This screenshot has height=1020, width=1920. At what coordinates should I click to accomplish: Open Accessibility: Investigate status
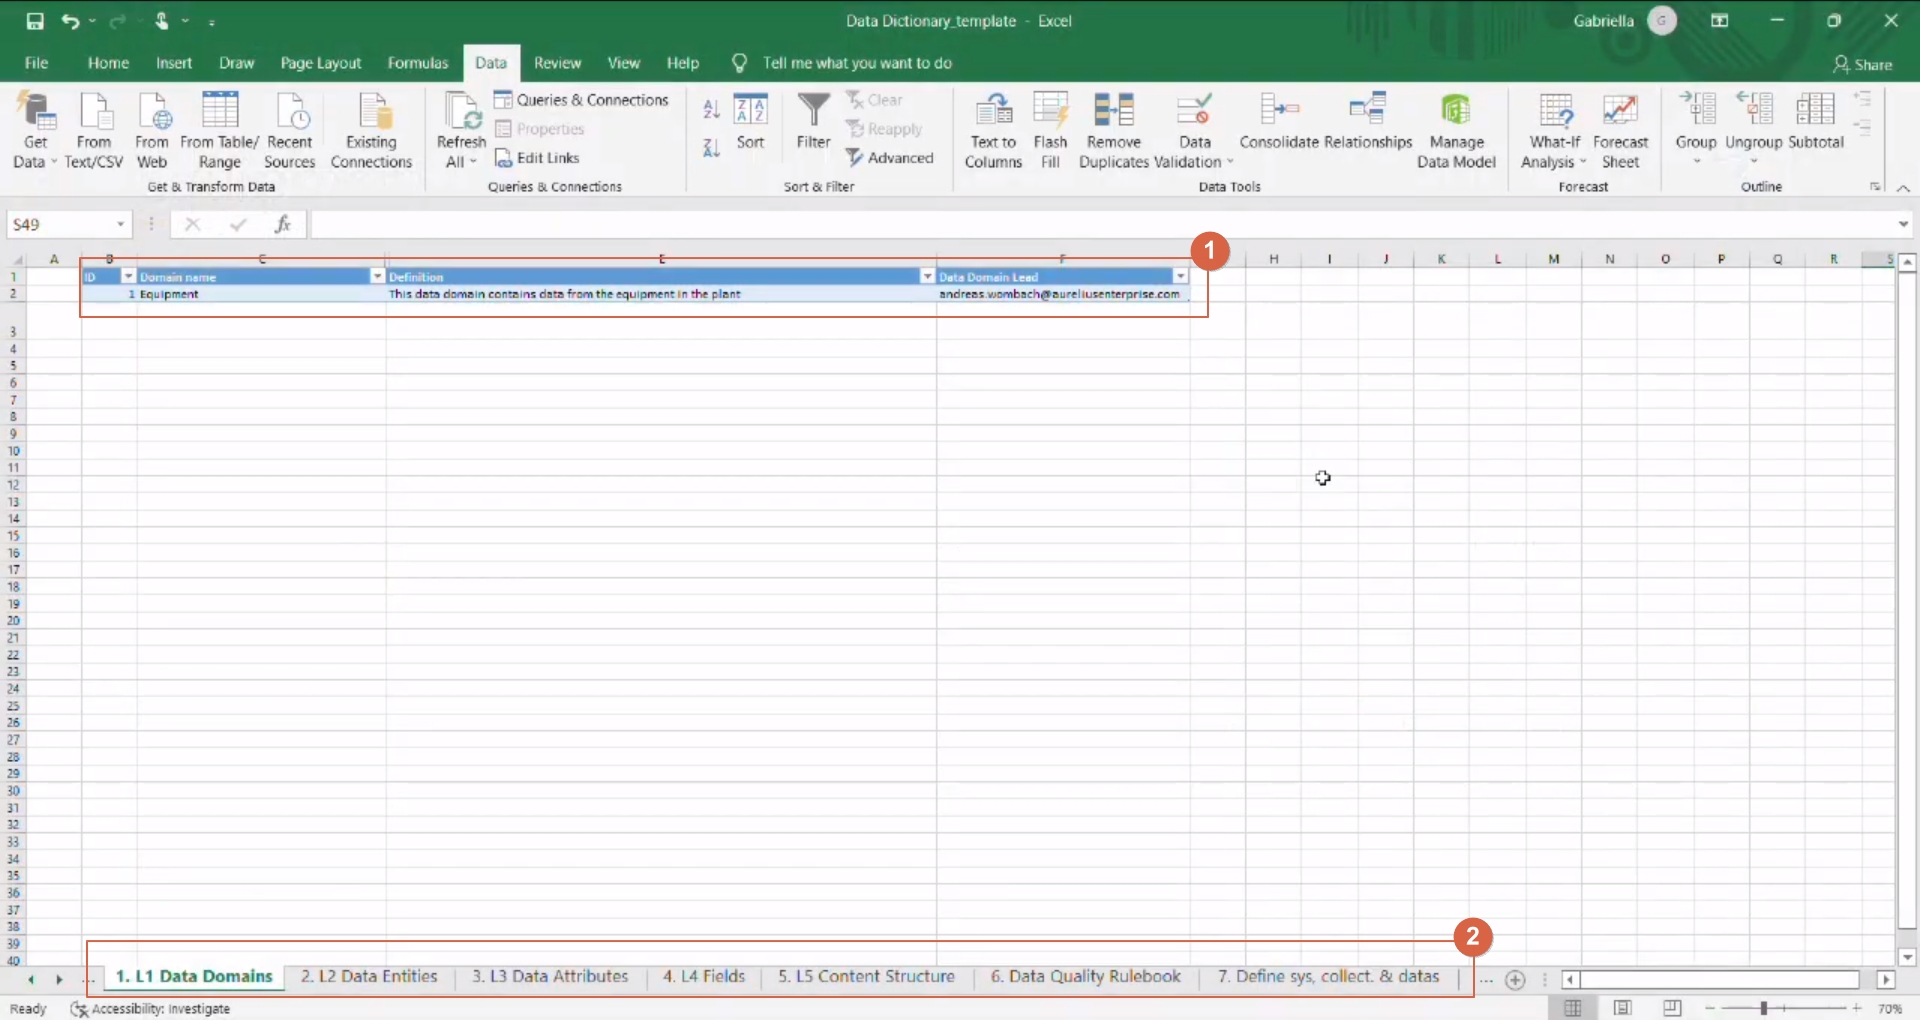(x=150, y=1009)
